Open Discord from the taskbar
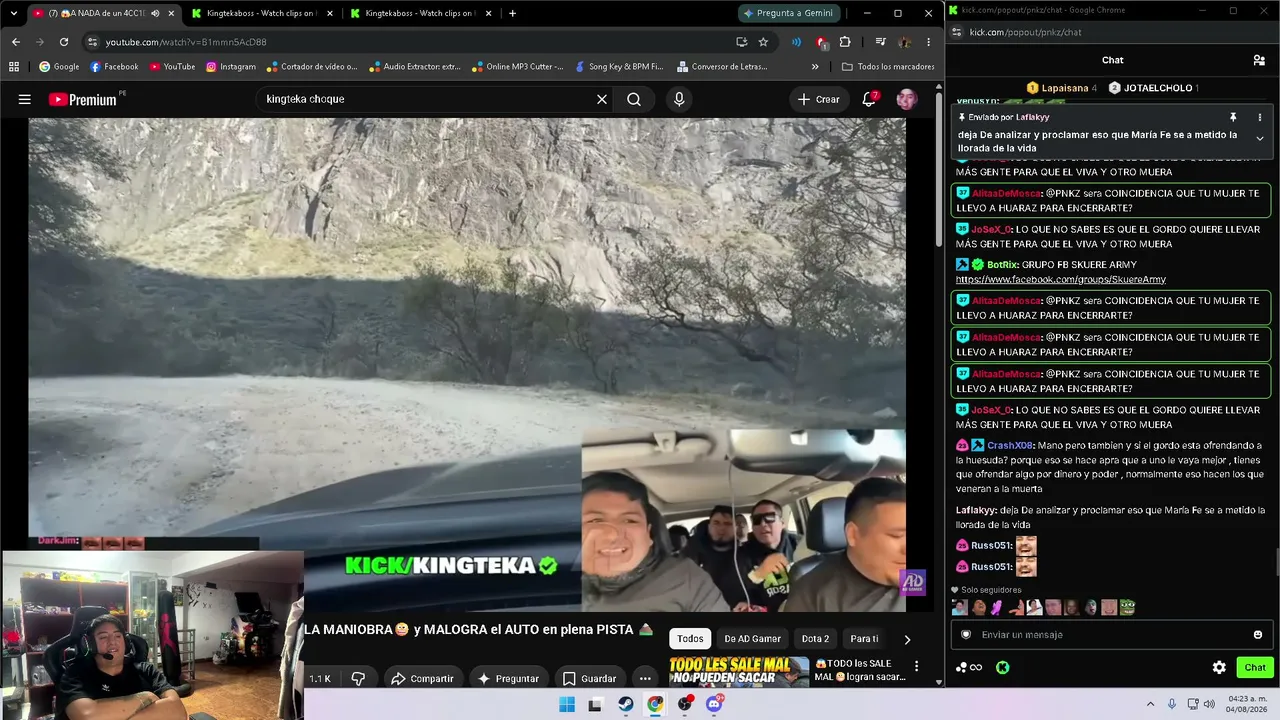The image size is (1280, 720). [x=714, y=704]
